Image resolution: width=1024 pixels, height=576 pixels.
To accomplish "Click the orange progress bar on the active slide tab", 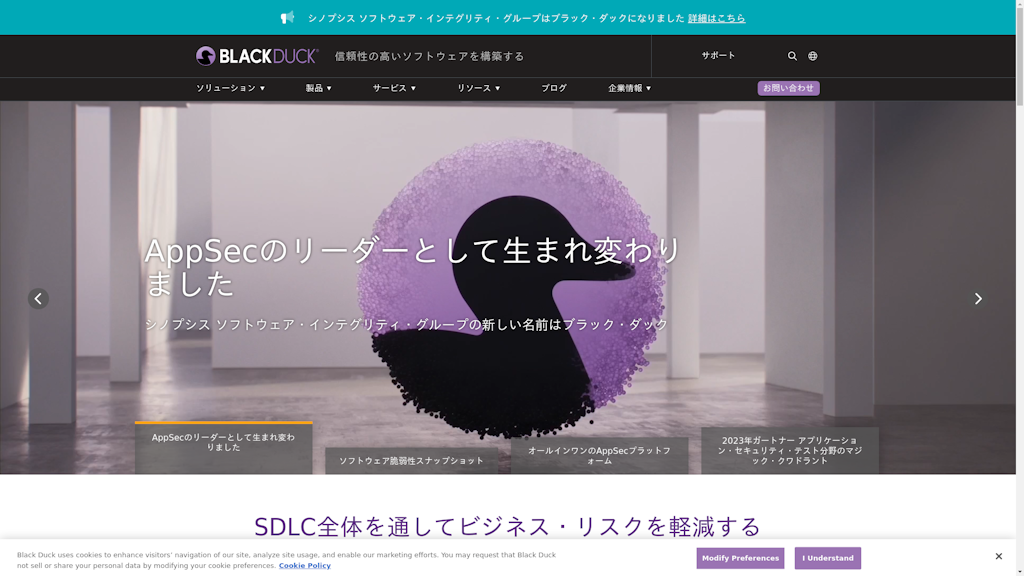I will click(224, 424).
